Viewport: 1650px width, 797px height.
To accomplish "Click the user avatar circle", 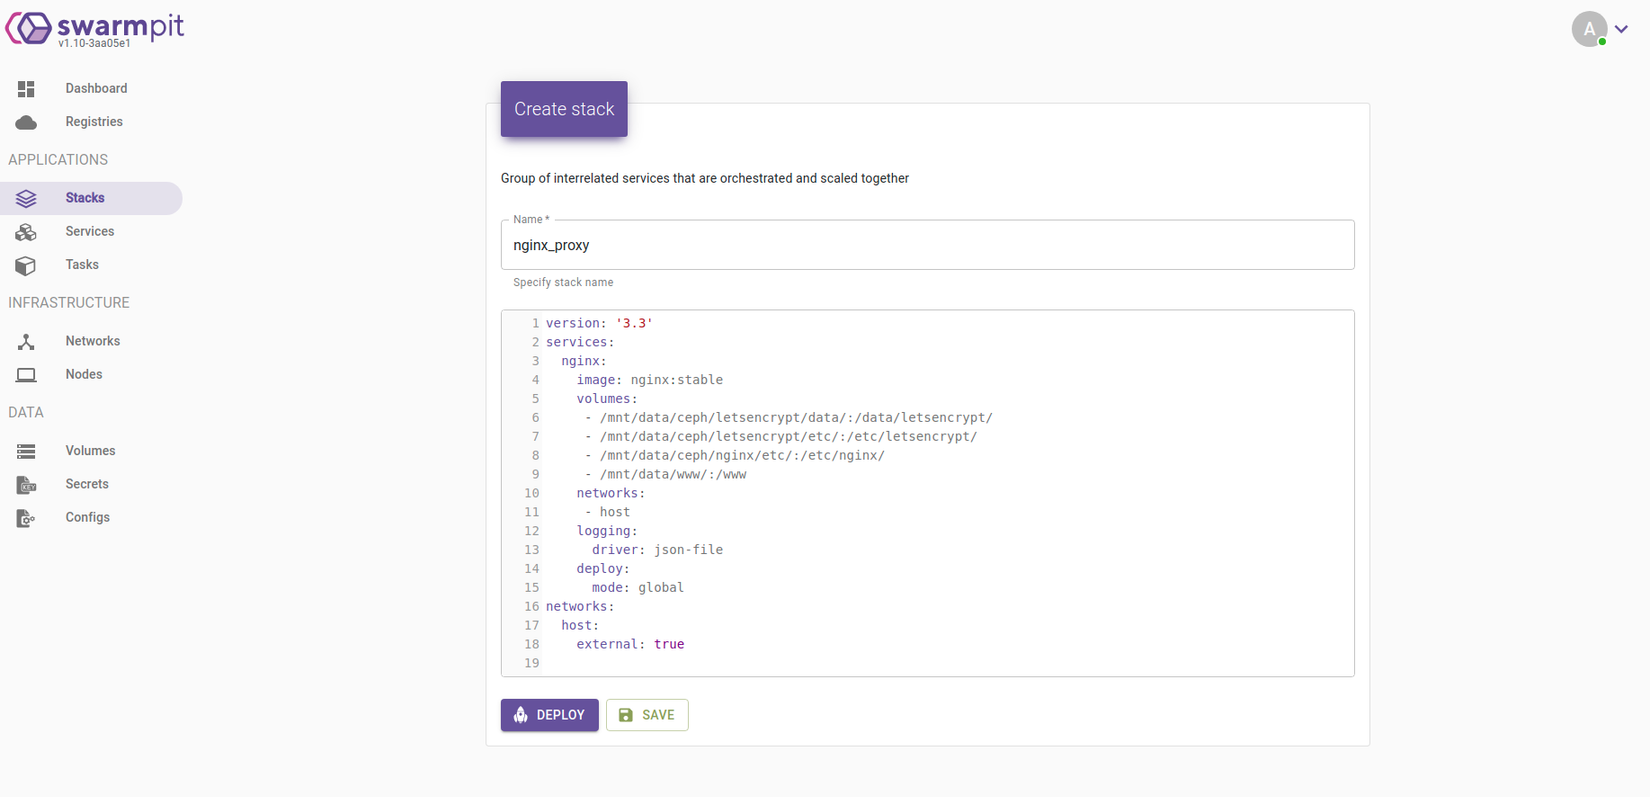I will click(x=1588, y=29).
